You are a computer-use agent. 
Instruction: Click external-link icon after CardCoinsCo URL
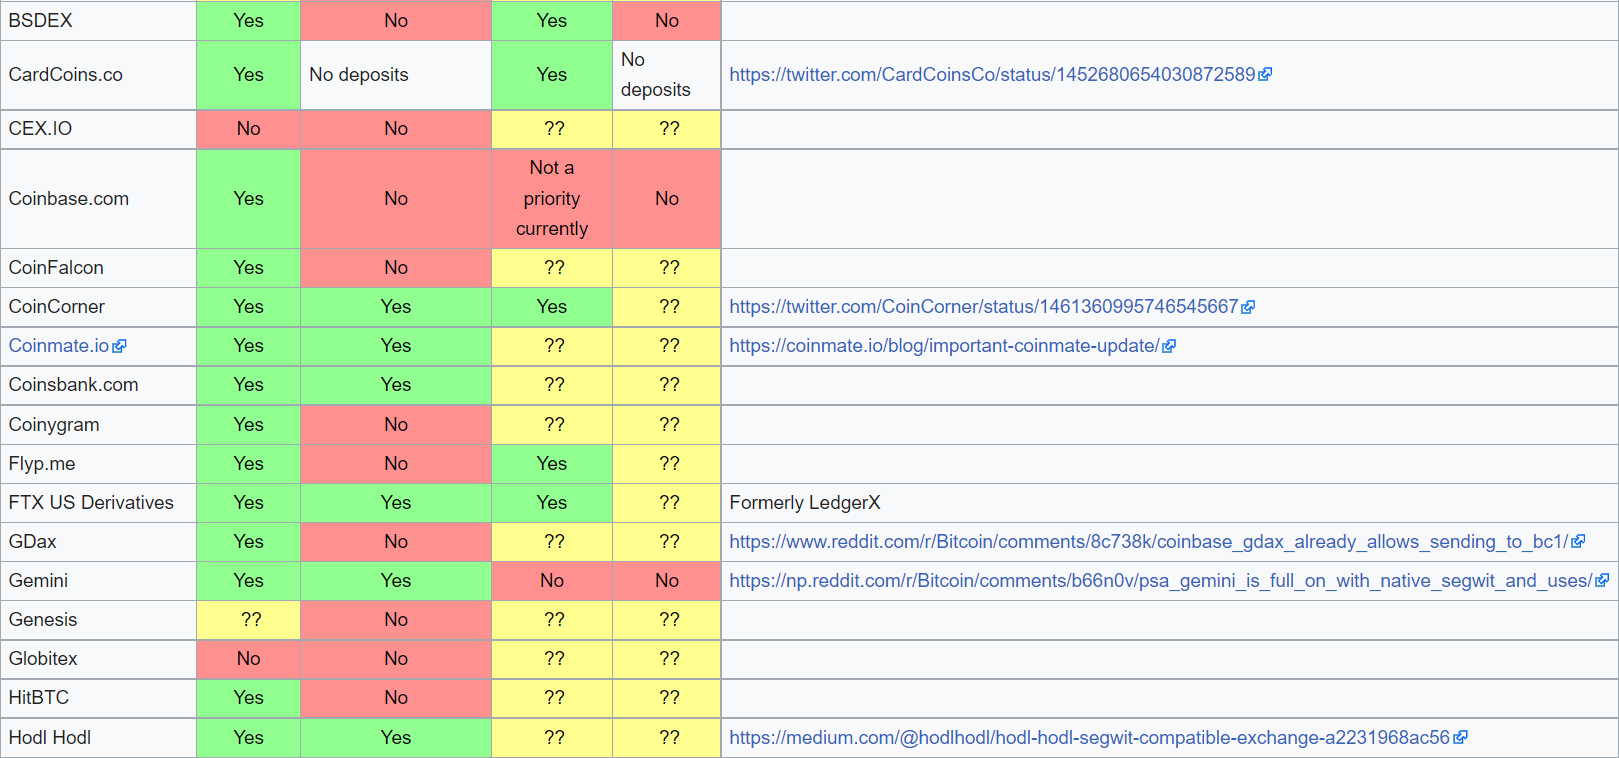point(1265,75)
